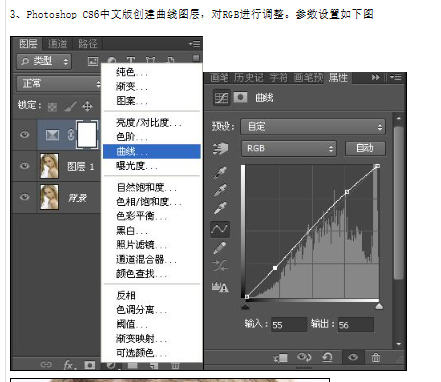Open layer styles fx menu
Viewport: 441px width, 382px height.
[69, 365]
